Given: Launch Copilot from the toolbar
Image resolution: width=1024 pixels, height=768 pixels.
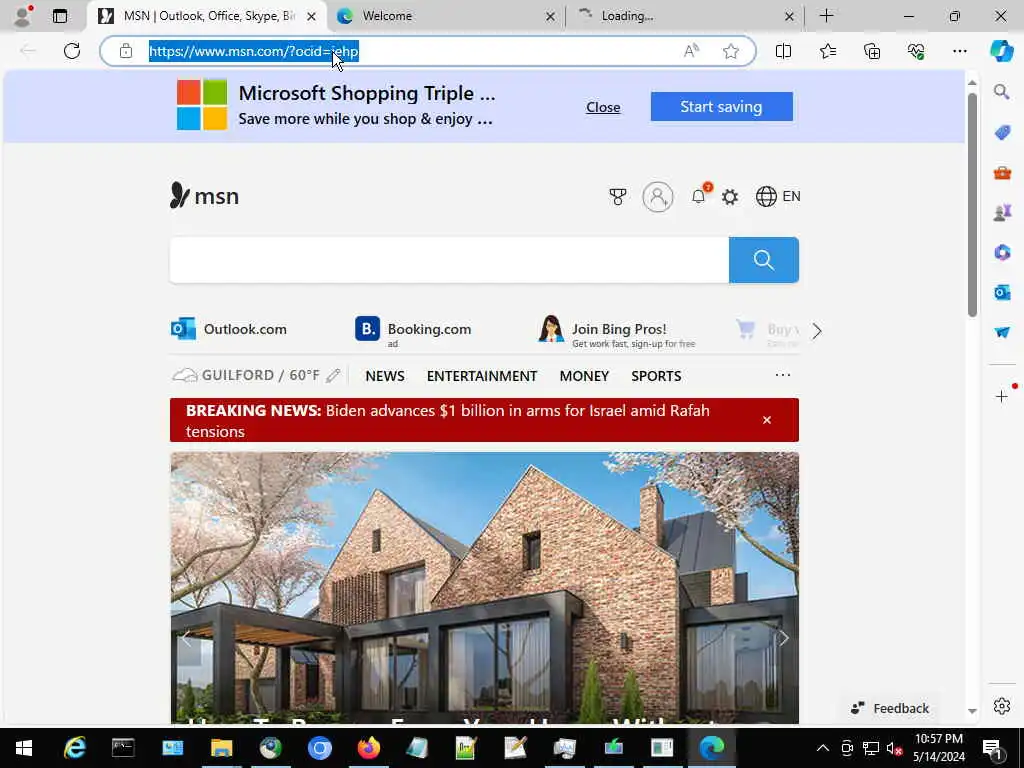Looking at the screenshot, I should click(1001, 51).
